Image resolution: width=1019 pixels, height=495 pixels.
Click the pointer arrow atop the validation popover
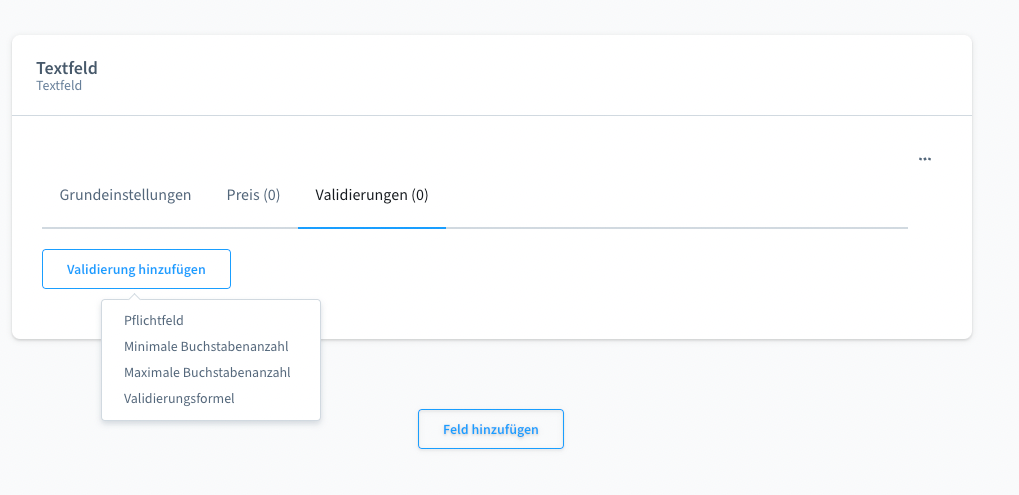click(136, 295)
